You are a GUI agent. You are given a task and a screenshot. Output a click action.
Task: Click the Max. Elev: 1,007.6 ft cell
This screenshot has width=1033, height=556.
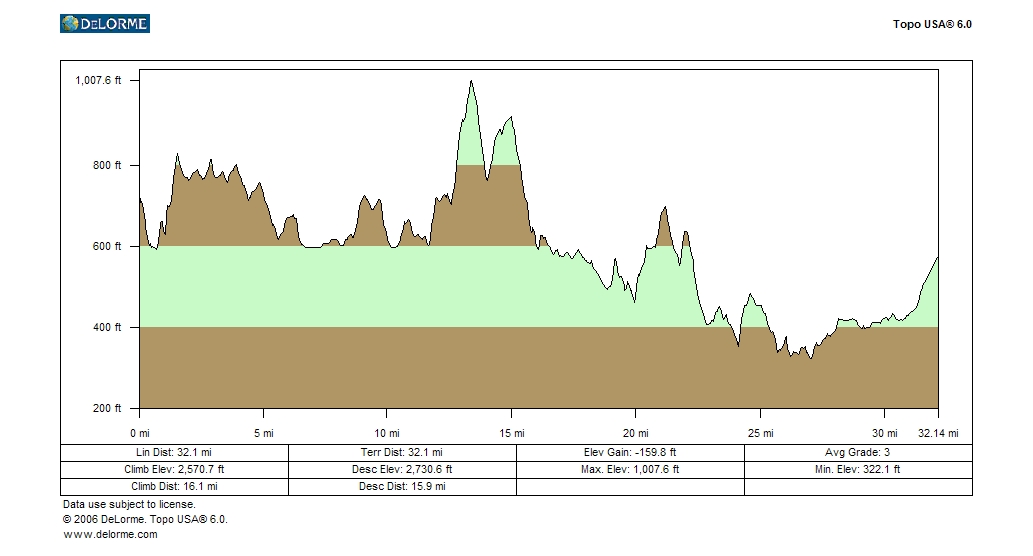(630, 469)
